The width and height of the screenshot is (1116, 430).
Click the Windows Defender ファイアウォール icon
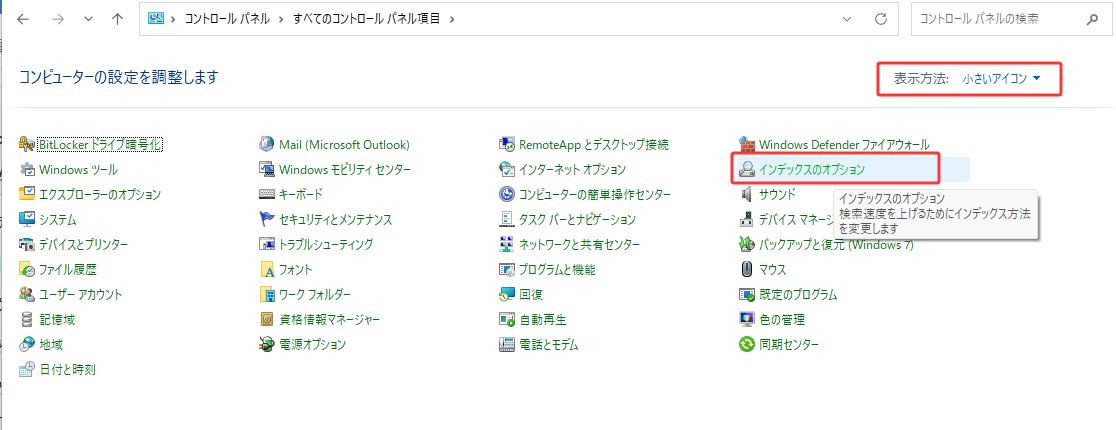pyautogui.click(x=747, y=145)
